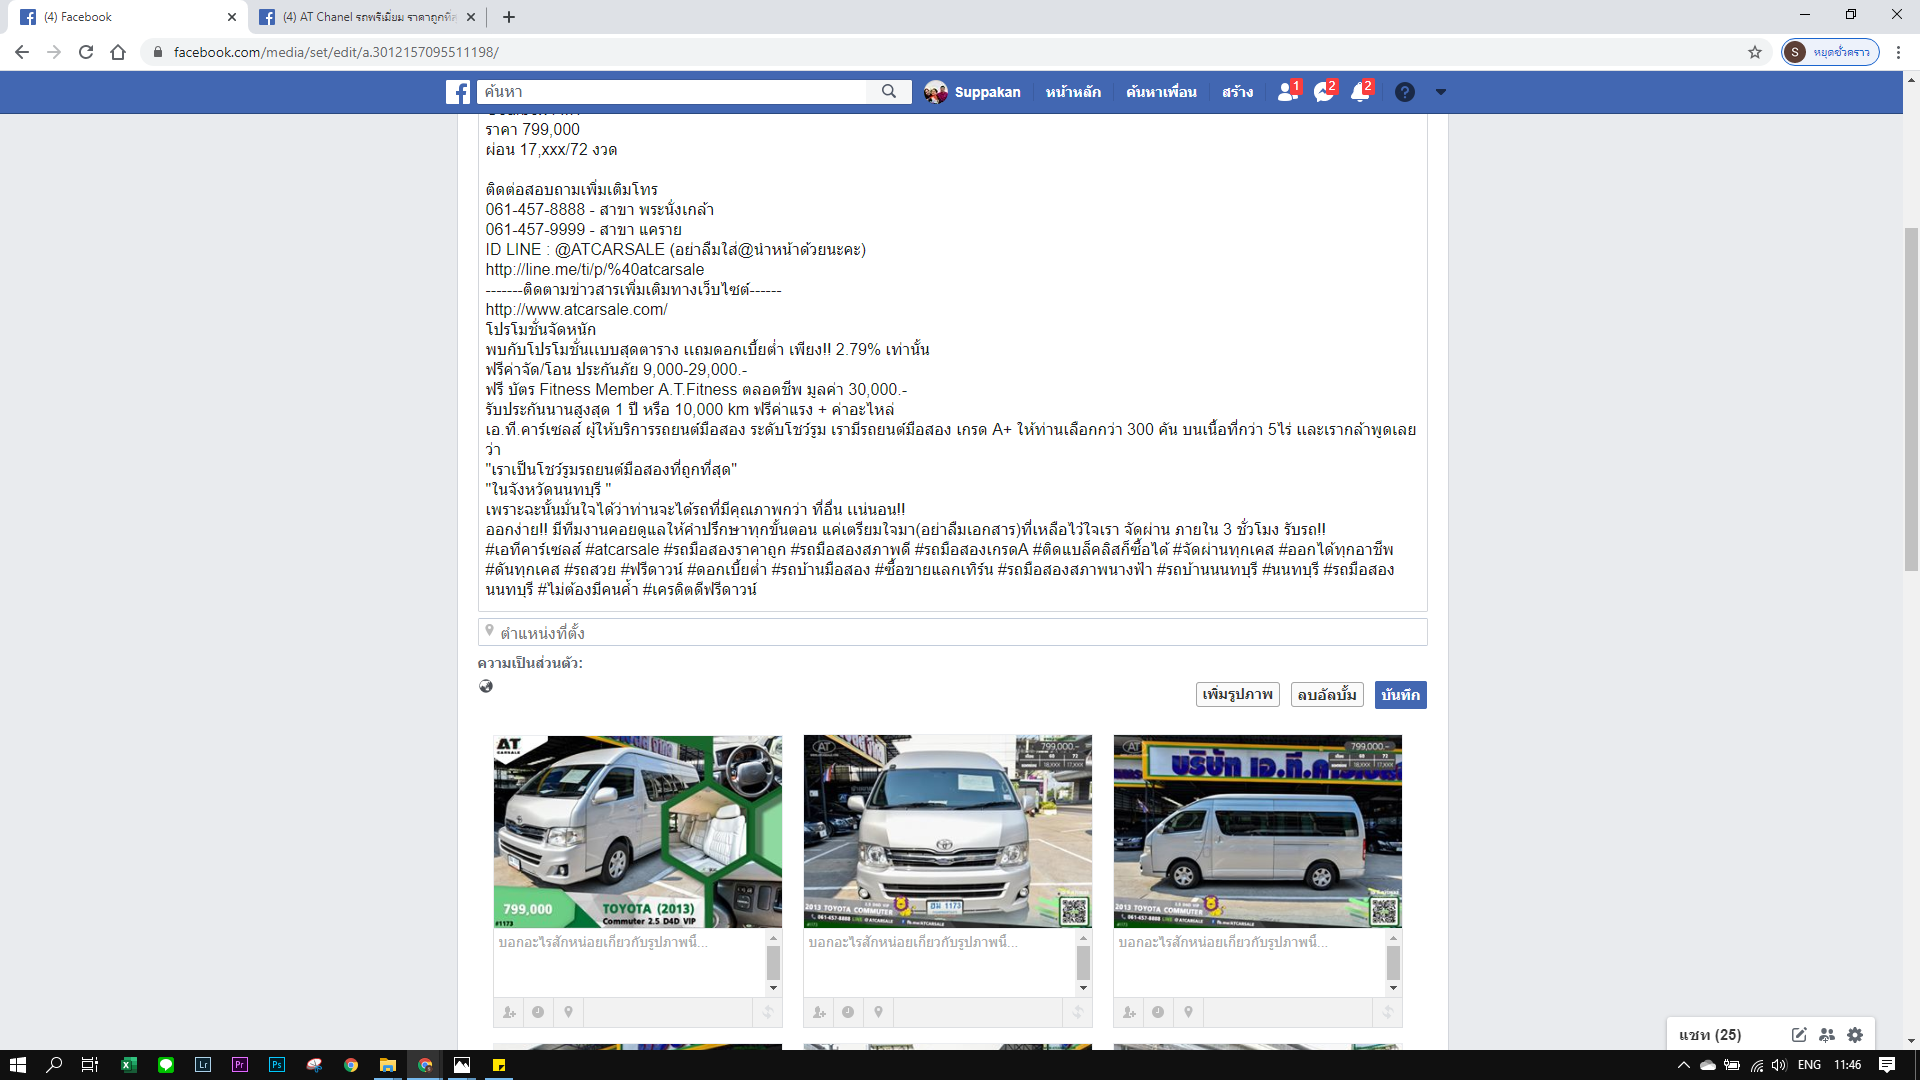
Task: Open LINE app from the taskbar
Action: 166,1065
